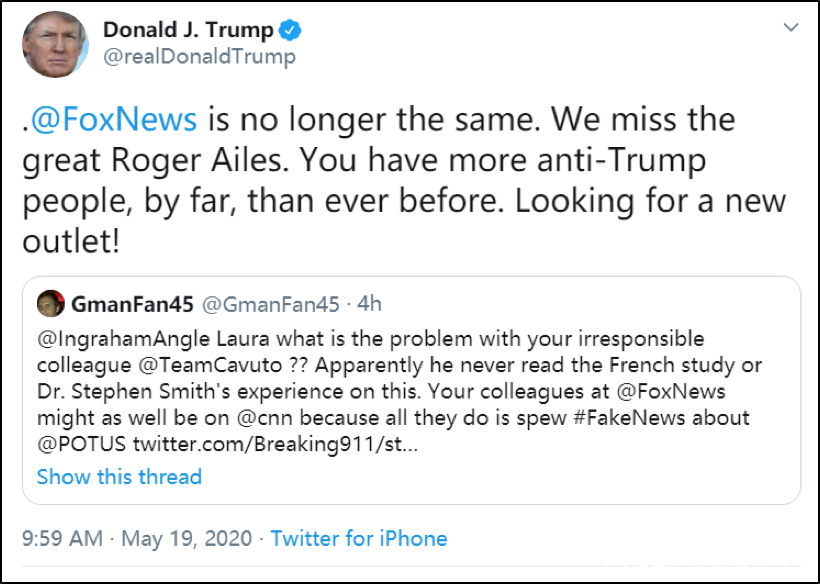
Task: Open the twitter.com/Breaking911 link
Action: coord(276,442)
